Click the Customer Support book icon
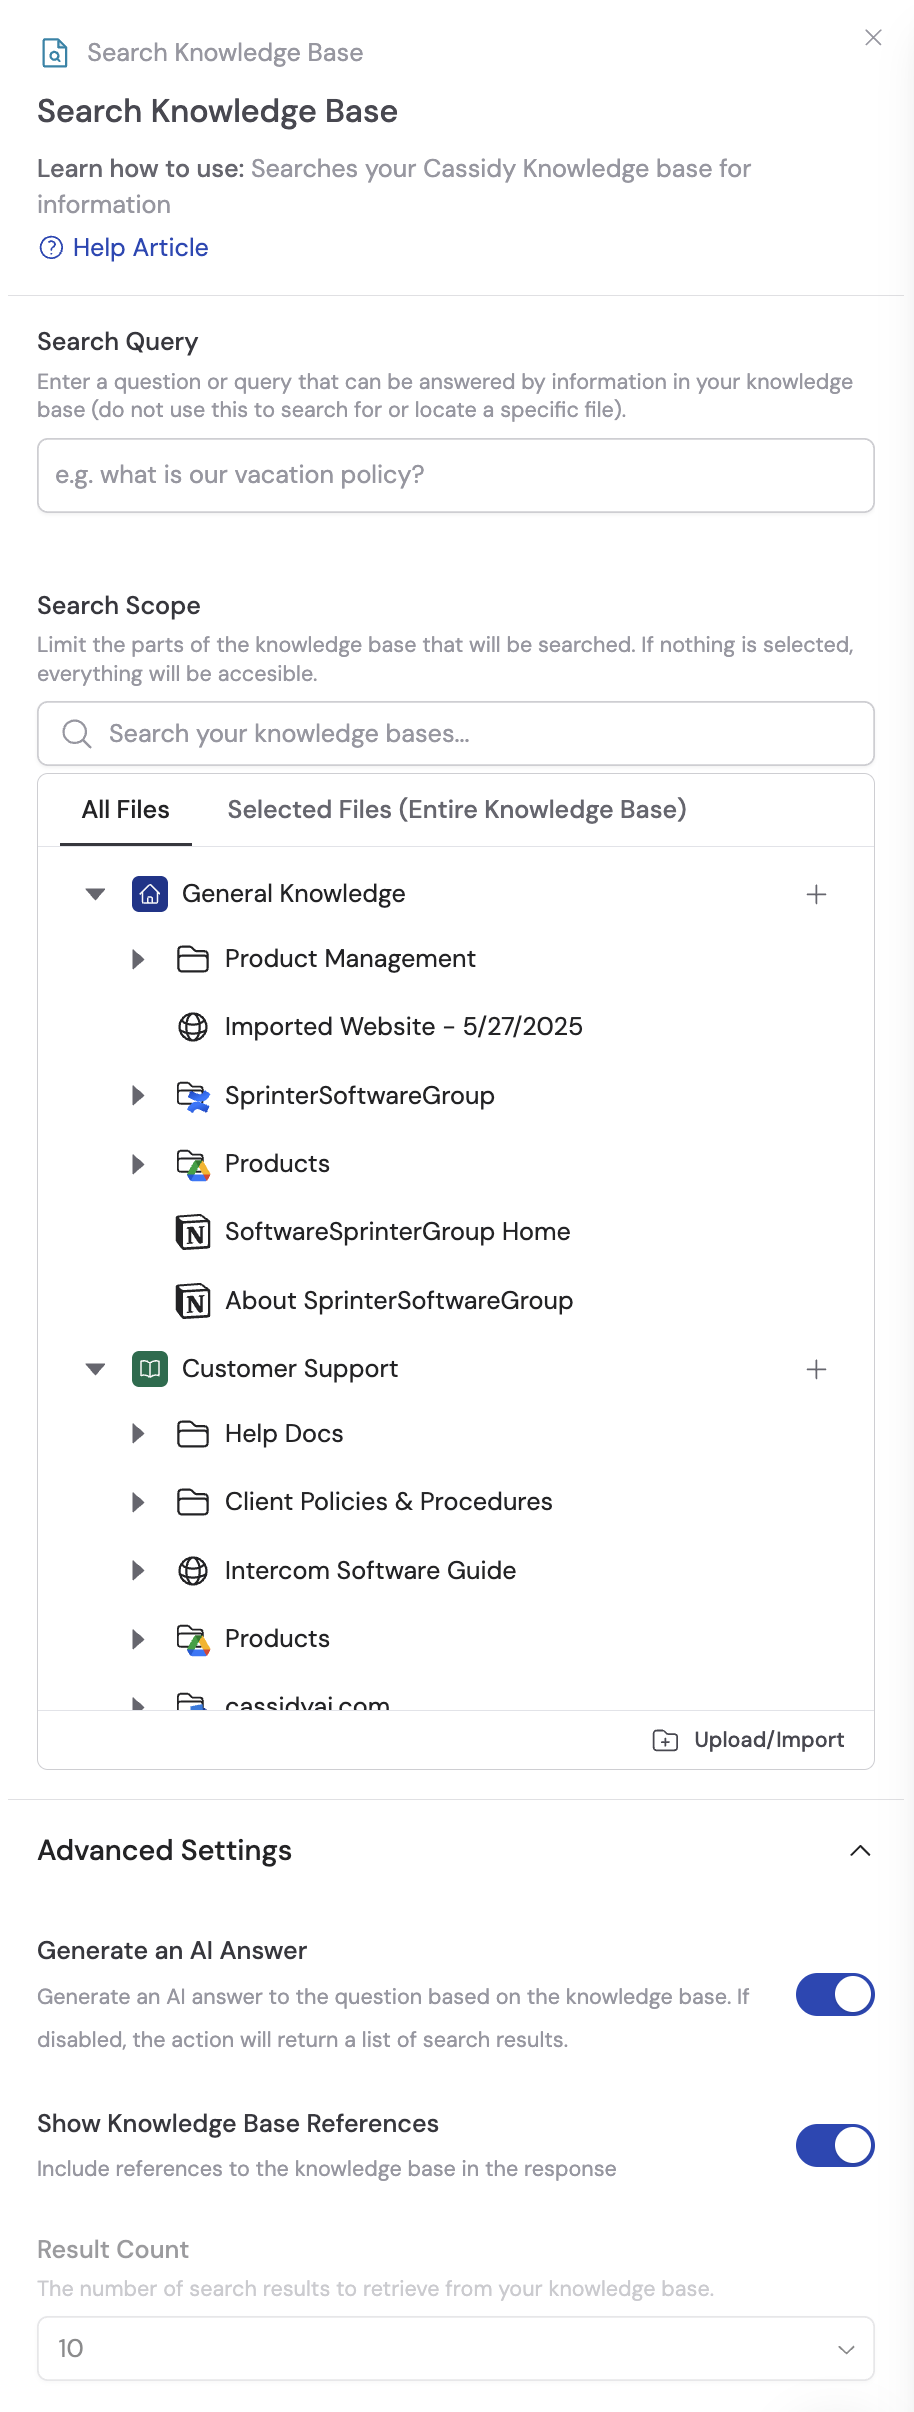This screenshot has width=914, height=2412. [x=150, y=1369]
